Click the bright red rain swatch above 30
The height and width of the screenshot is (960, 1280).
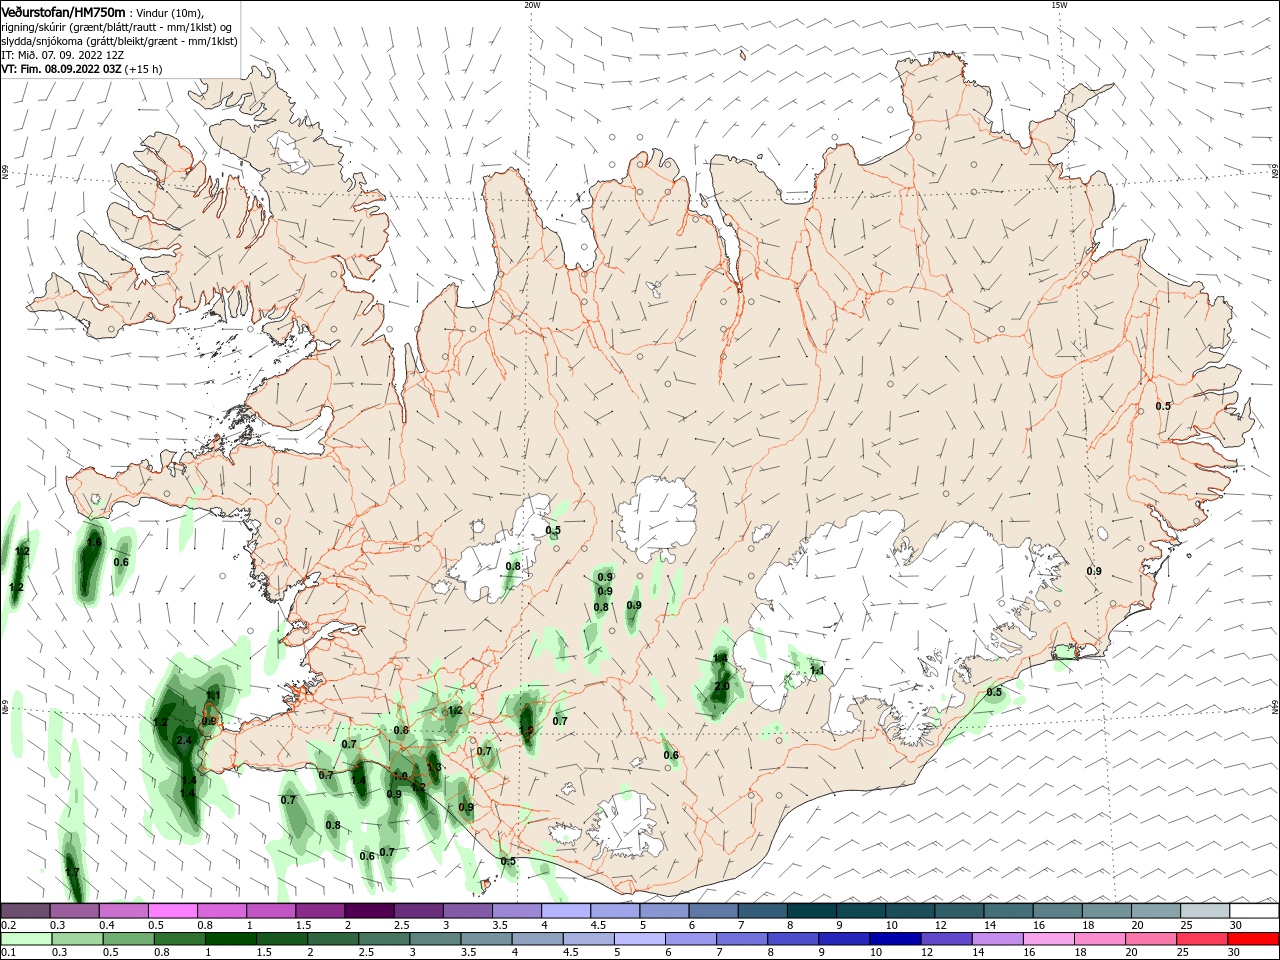[1253, 939]
